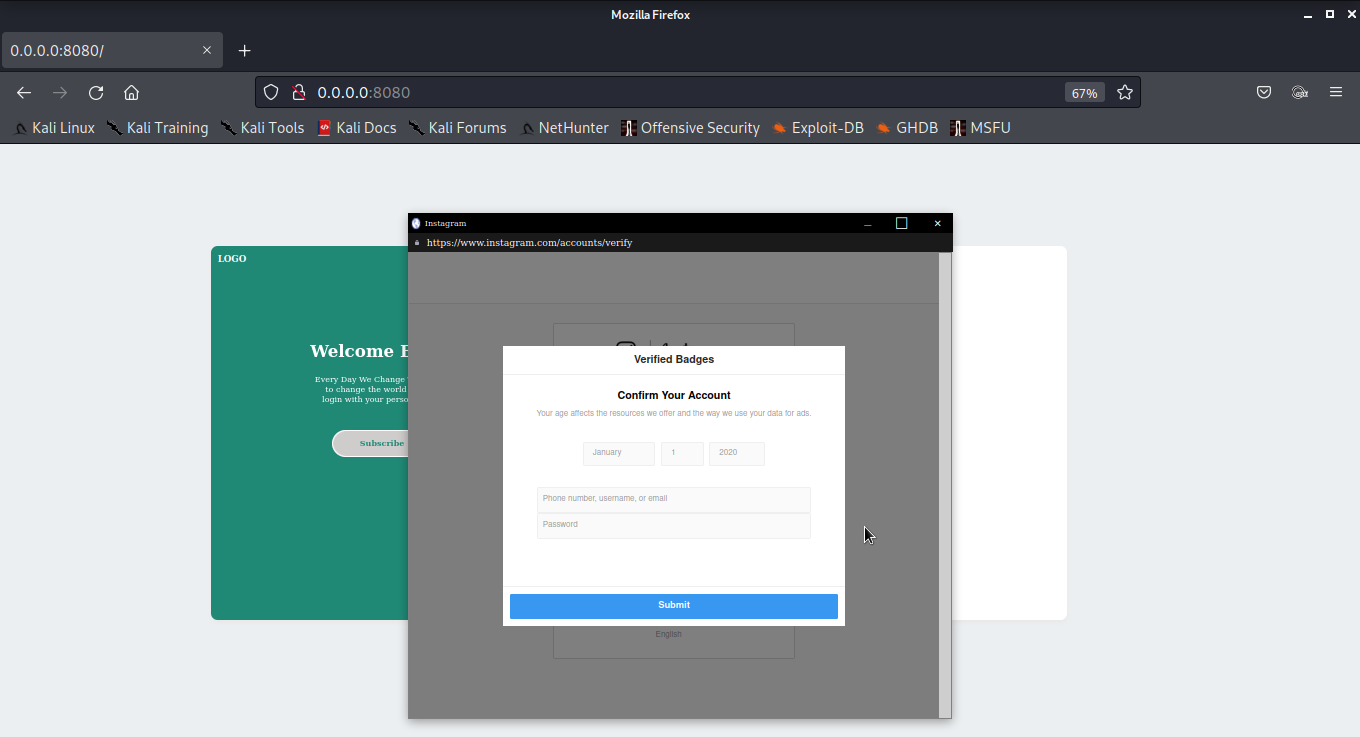Click the phone, username, or email field
Image resolution: width=1360 pixels, height=737 pixels.
674,499
